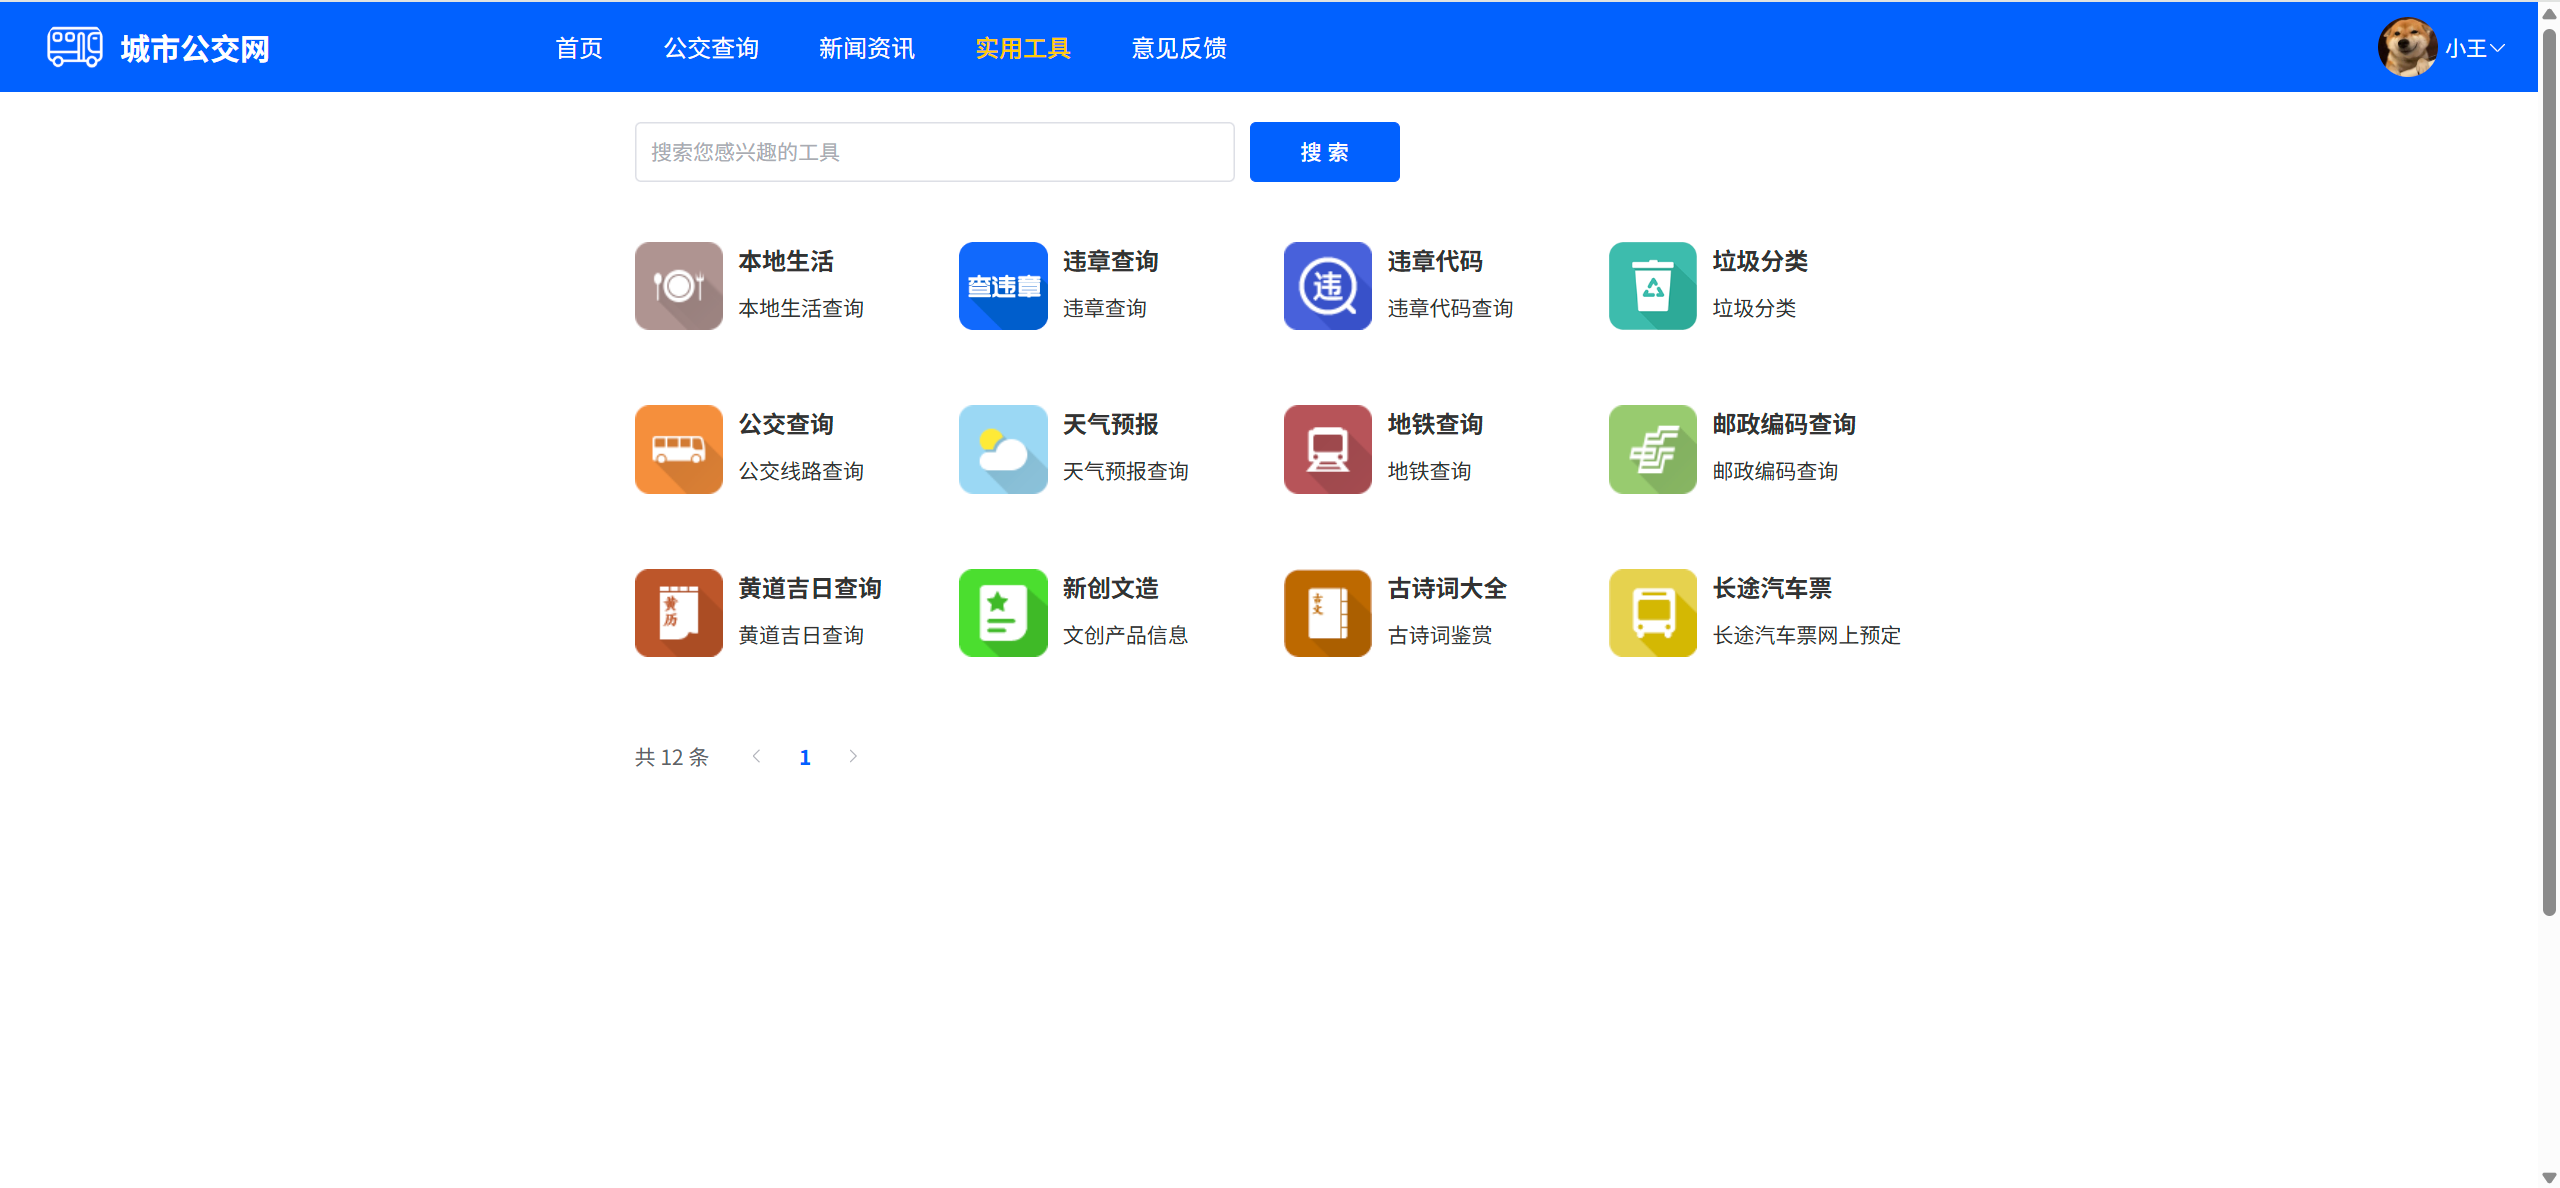Select the 垃圾分类 recycle bin icon

[x=1652, y=286]
